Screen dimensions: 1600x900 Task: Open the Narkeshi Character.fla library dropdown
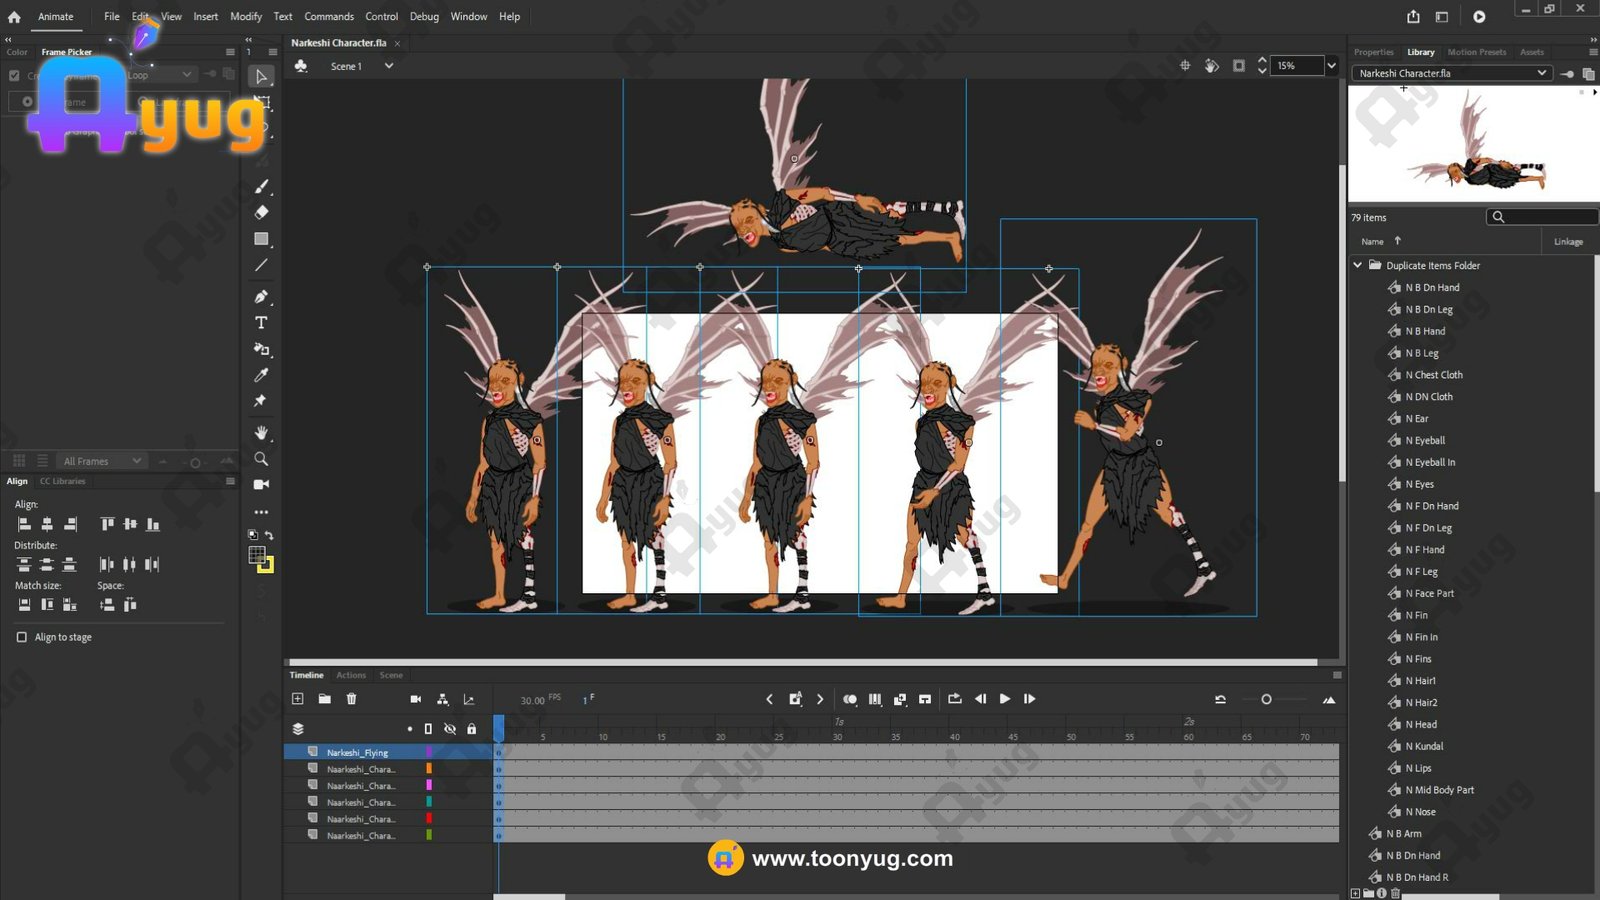(x=1451, y=73)
